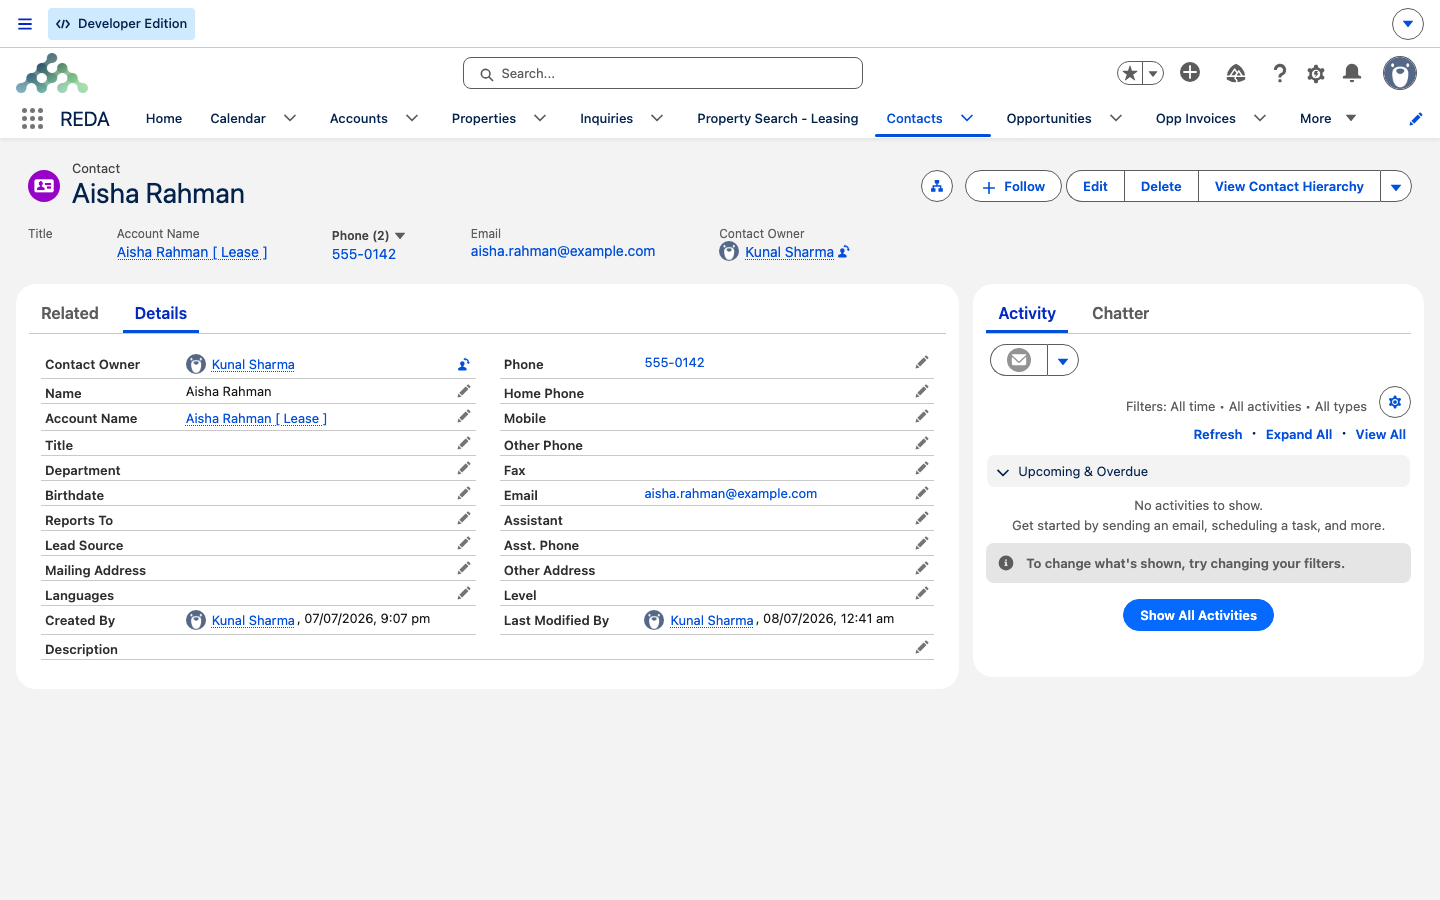Open the Setup gear icon
1440x900 pixels.
pyautogui.click(x=1316, y=73)
